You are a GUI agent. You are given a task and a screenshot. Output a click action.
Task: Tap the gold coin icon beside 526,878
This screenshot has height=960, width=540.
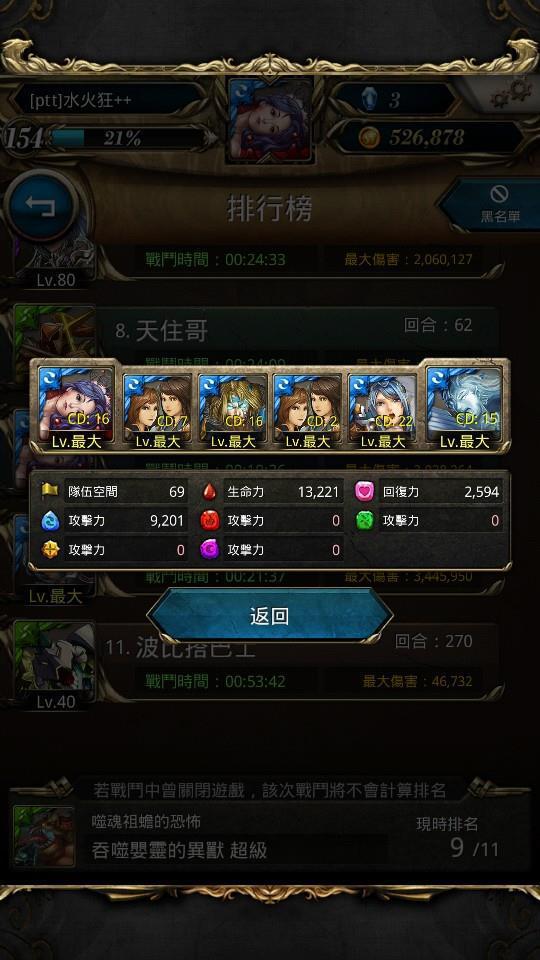click(370, 137)
